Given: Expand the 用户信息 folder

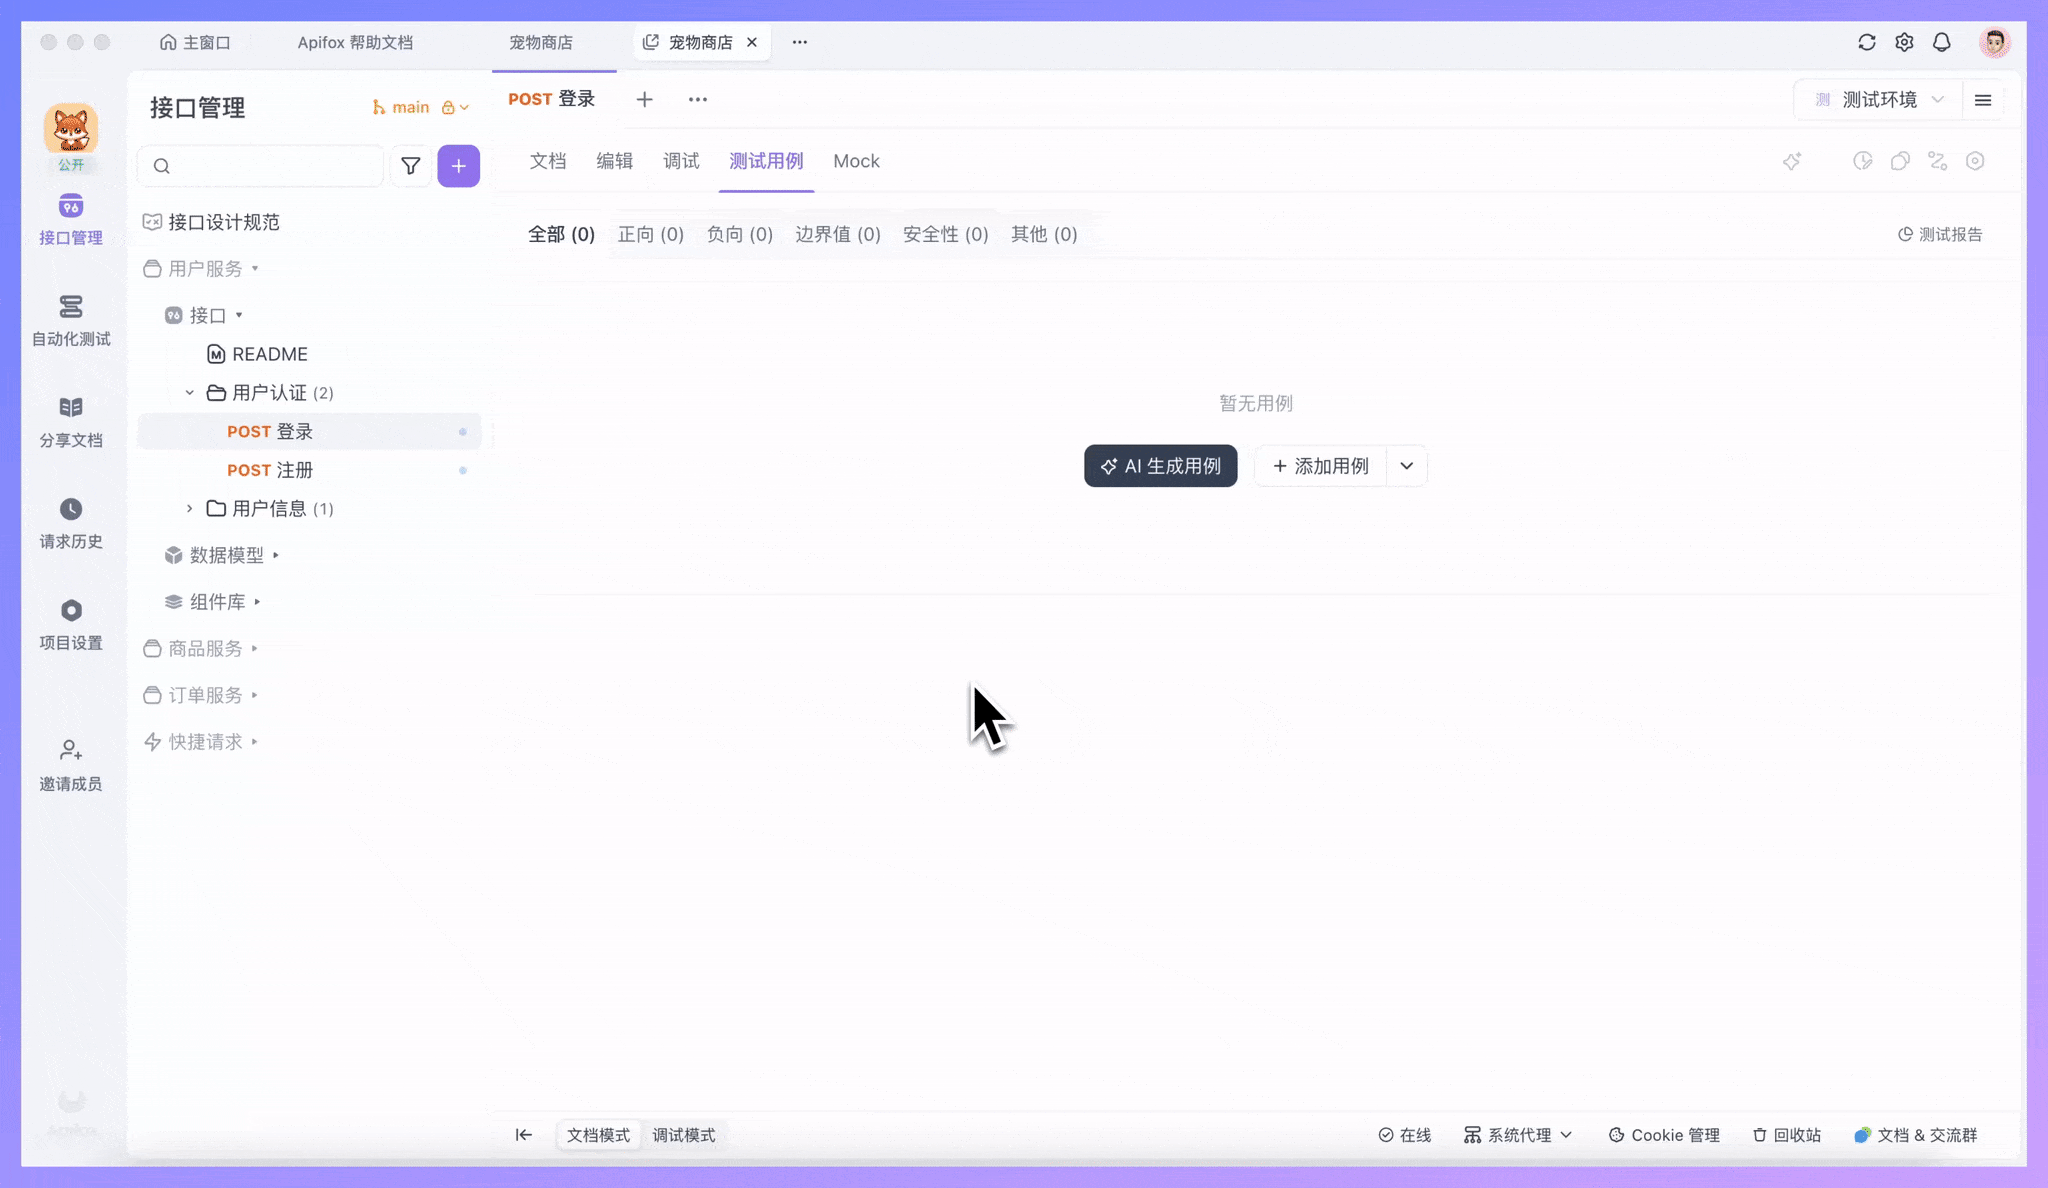Looking at the screenshot, I should pyautogui.click(x=190, y=508).
